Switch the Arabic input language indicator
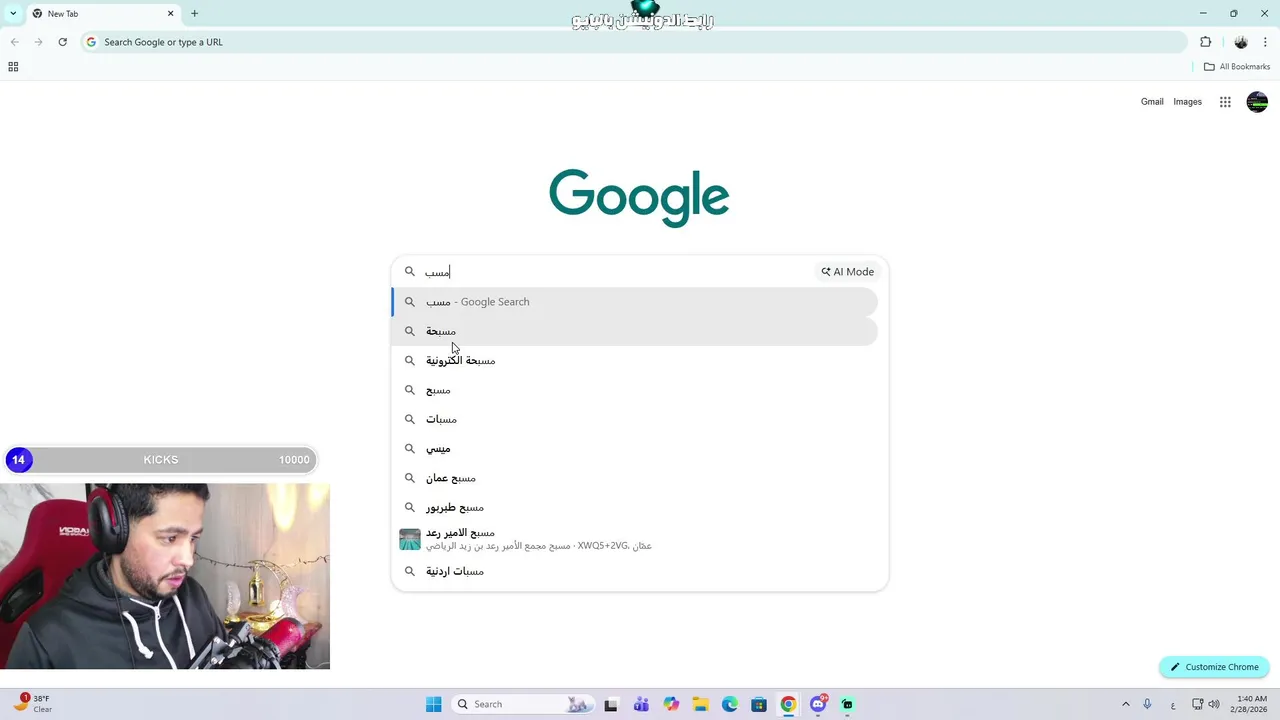The height and width of the screenshot is (720, 1280). (1173, 704)
